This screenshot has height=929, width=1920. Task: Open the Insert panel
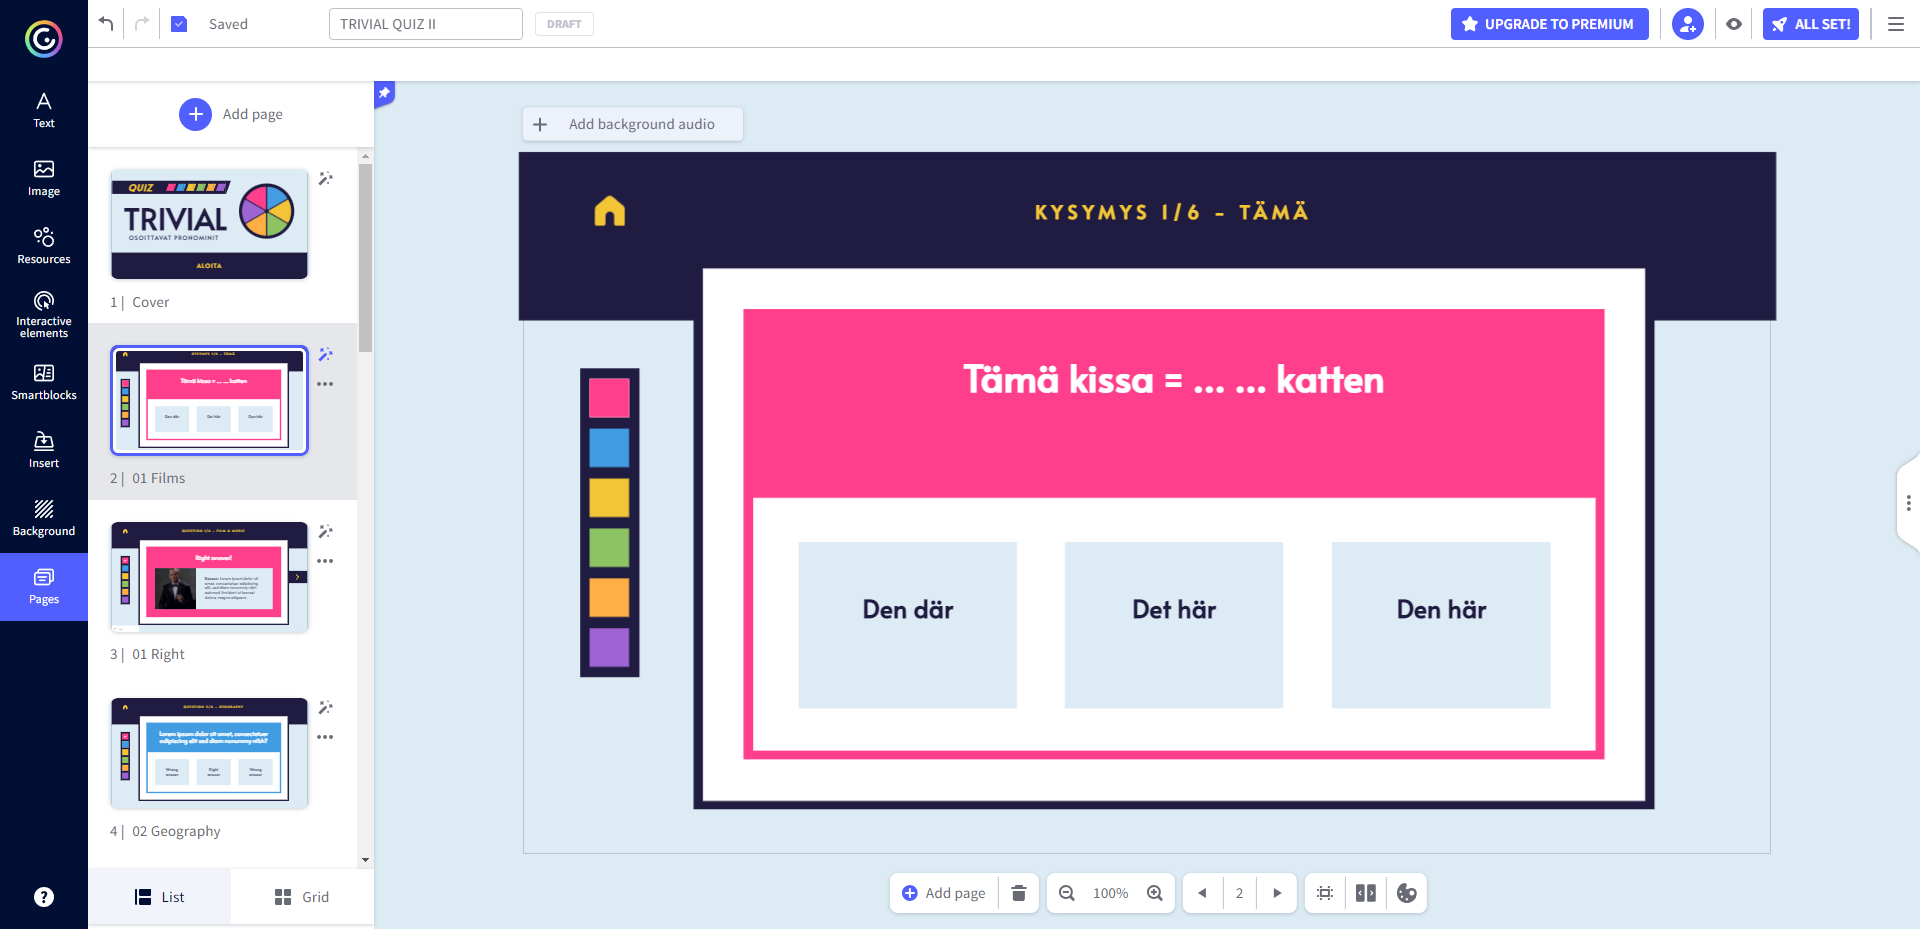coord(44,451)
